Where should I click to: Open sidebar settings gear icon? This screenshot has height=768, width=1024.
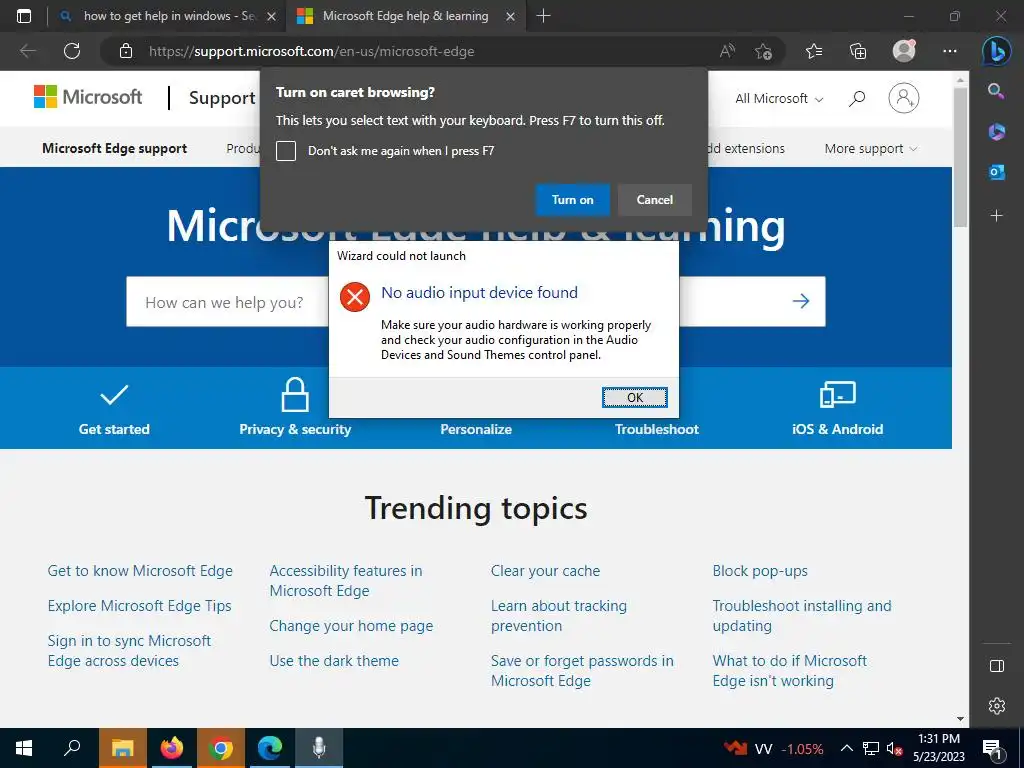pos(997,706)
